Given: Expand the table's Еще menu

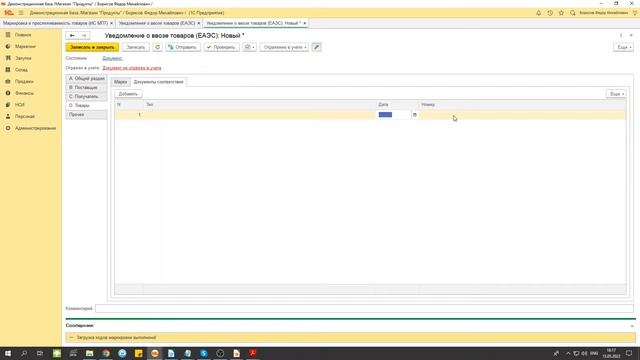Looking at the screenshot, I should [616, 94].
